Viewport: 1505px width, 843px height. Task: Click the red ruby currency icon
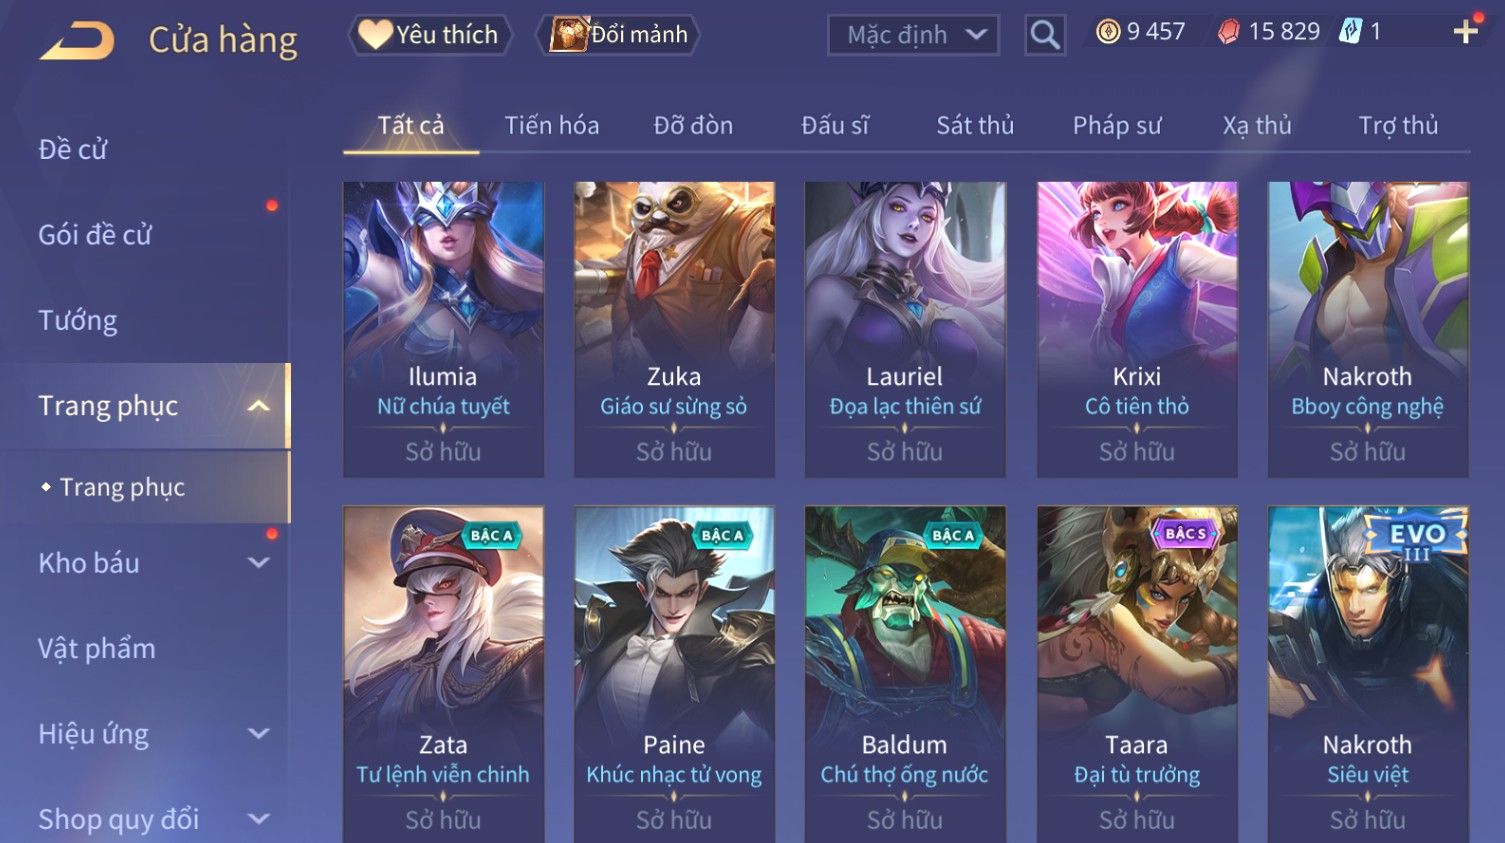1228,32
